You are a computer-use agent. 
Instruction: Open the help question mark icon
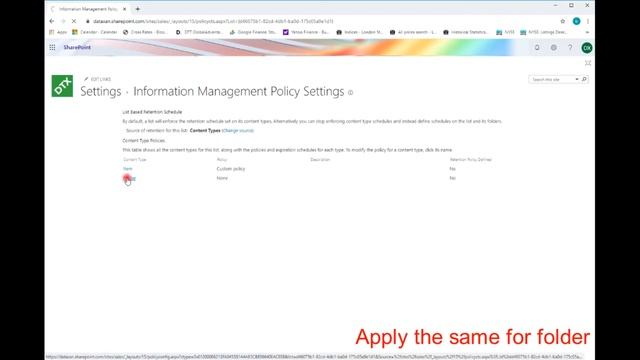(x=570, y=48)
